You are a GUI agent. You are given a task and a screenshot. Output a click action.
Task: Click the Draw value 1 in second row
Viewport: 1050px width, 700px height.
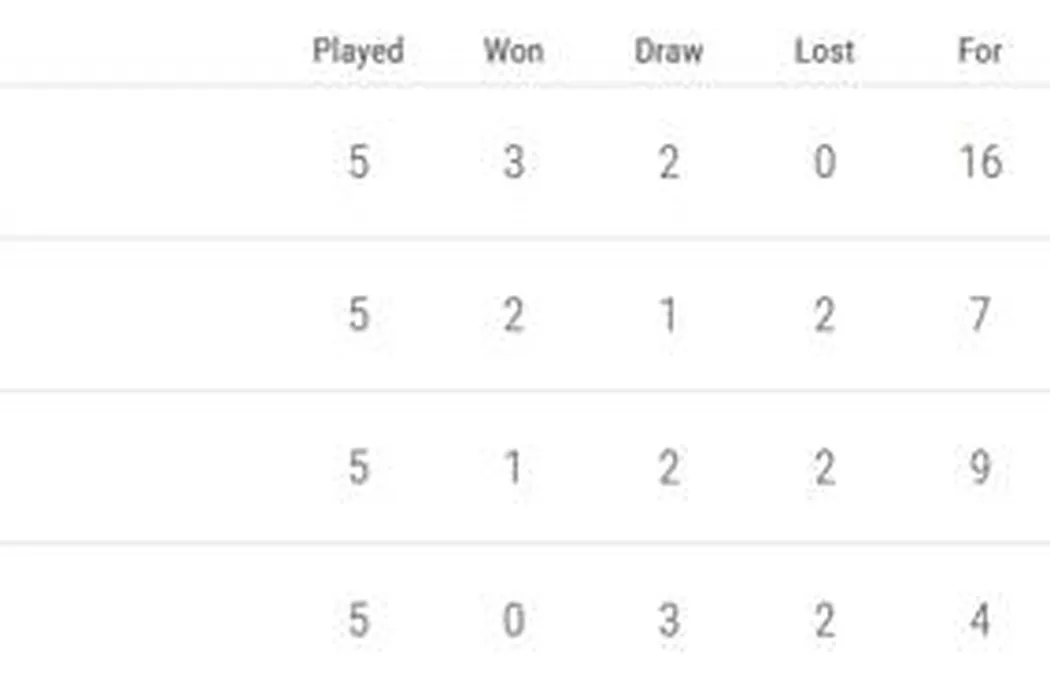coord(668,315)
